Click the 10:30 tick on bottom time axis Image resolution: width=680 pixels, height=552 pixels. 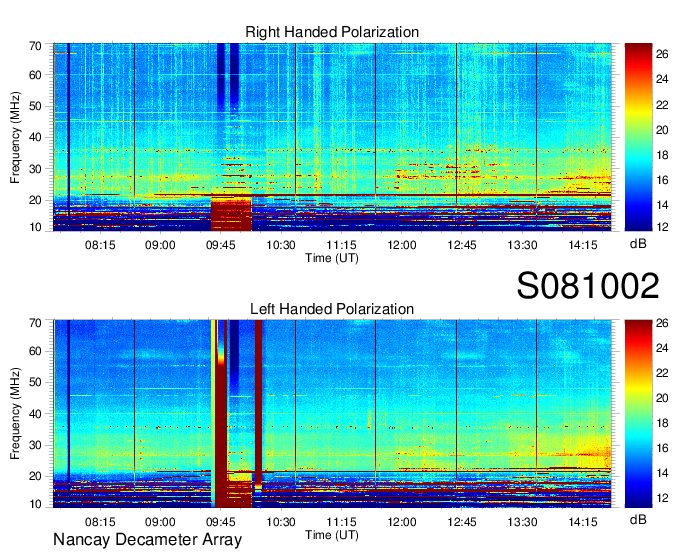281,522
